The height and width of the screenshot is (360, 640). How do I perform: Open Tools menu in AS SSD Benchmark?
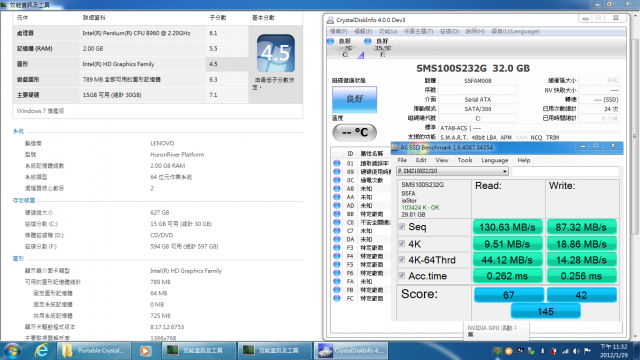pos(465,160)
